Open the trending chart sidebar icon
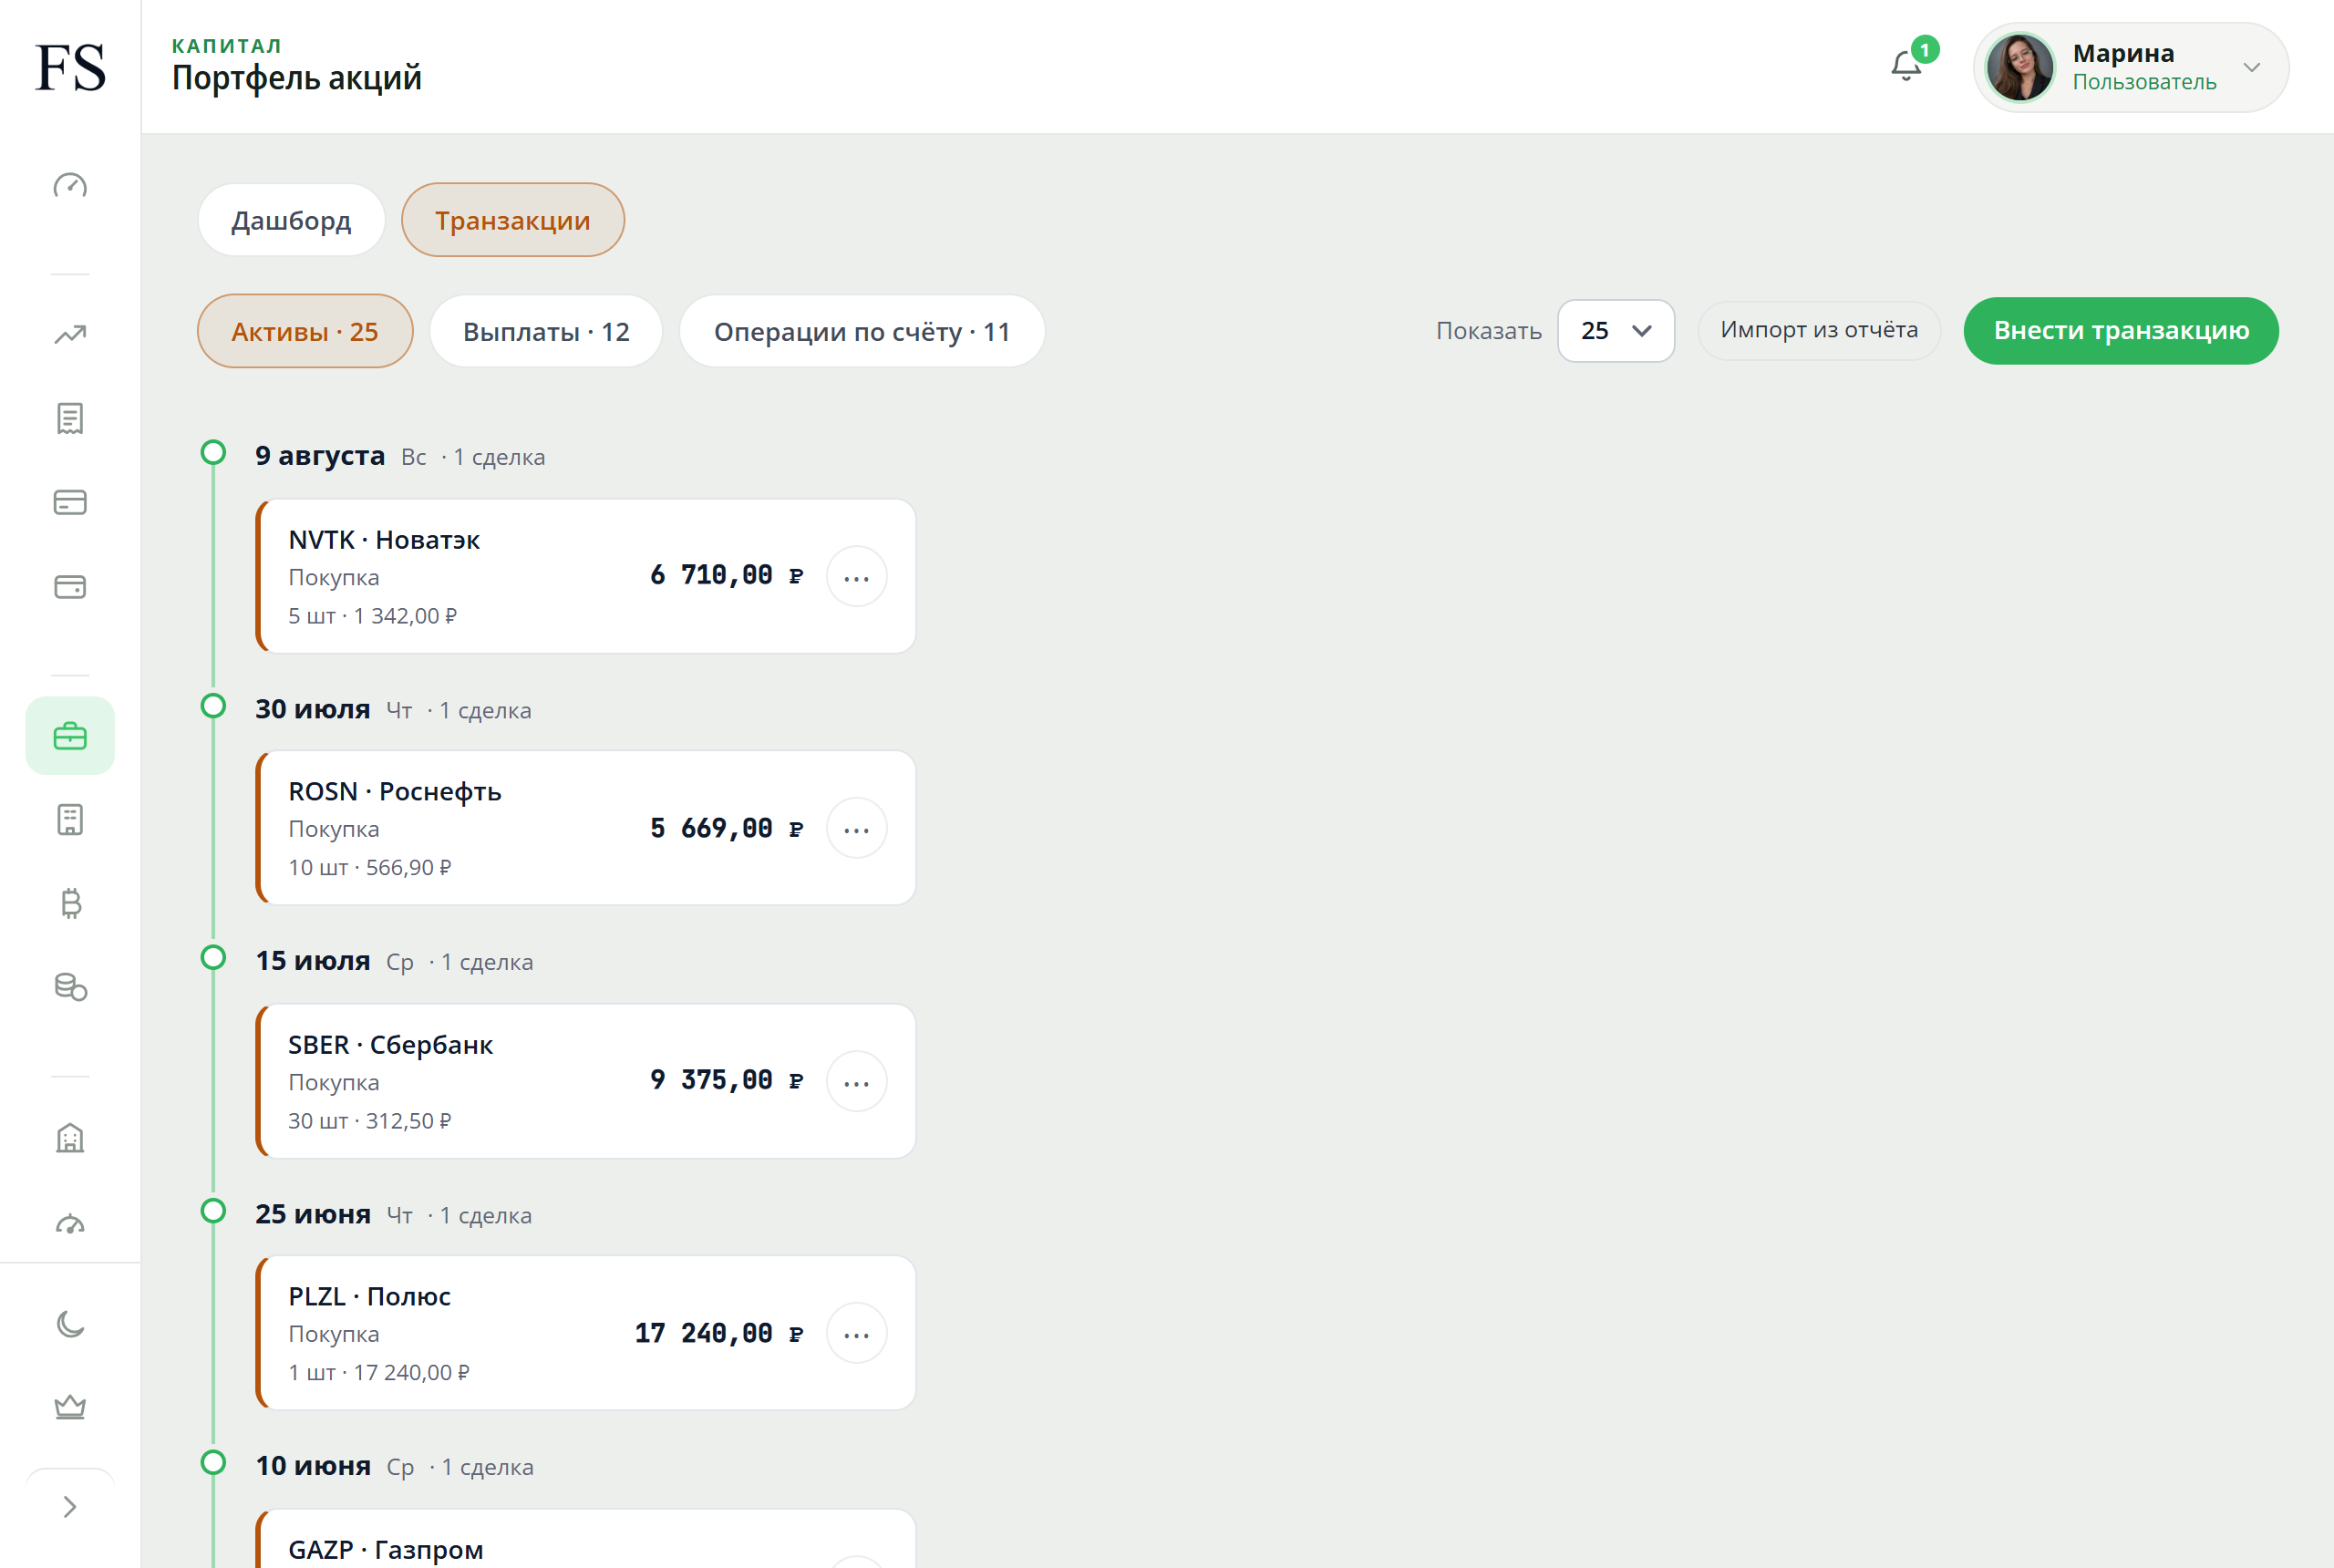 70,334
